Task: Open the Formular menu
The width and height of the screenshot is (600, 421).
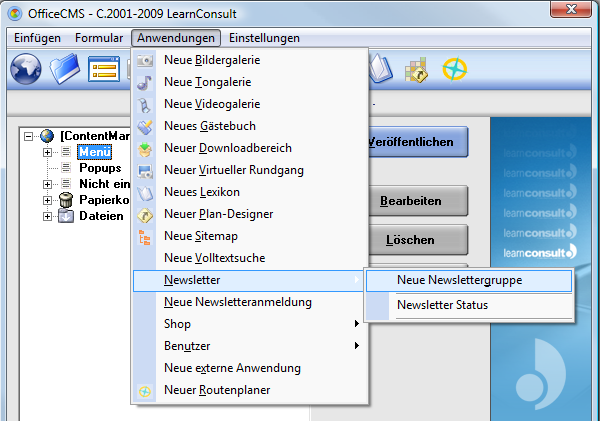Action: click(x=99, y=38)
